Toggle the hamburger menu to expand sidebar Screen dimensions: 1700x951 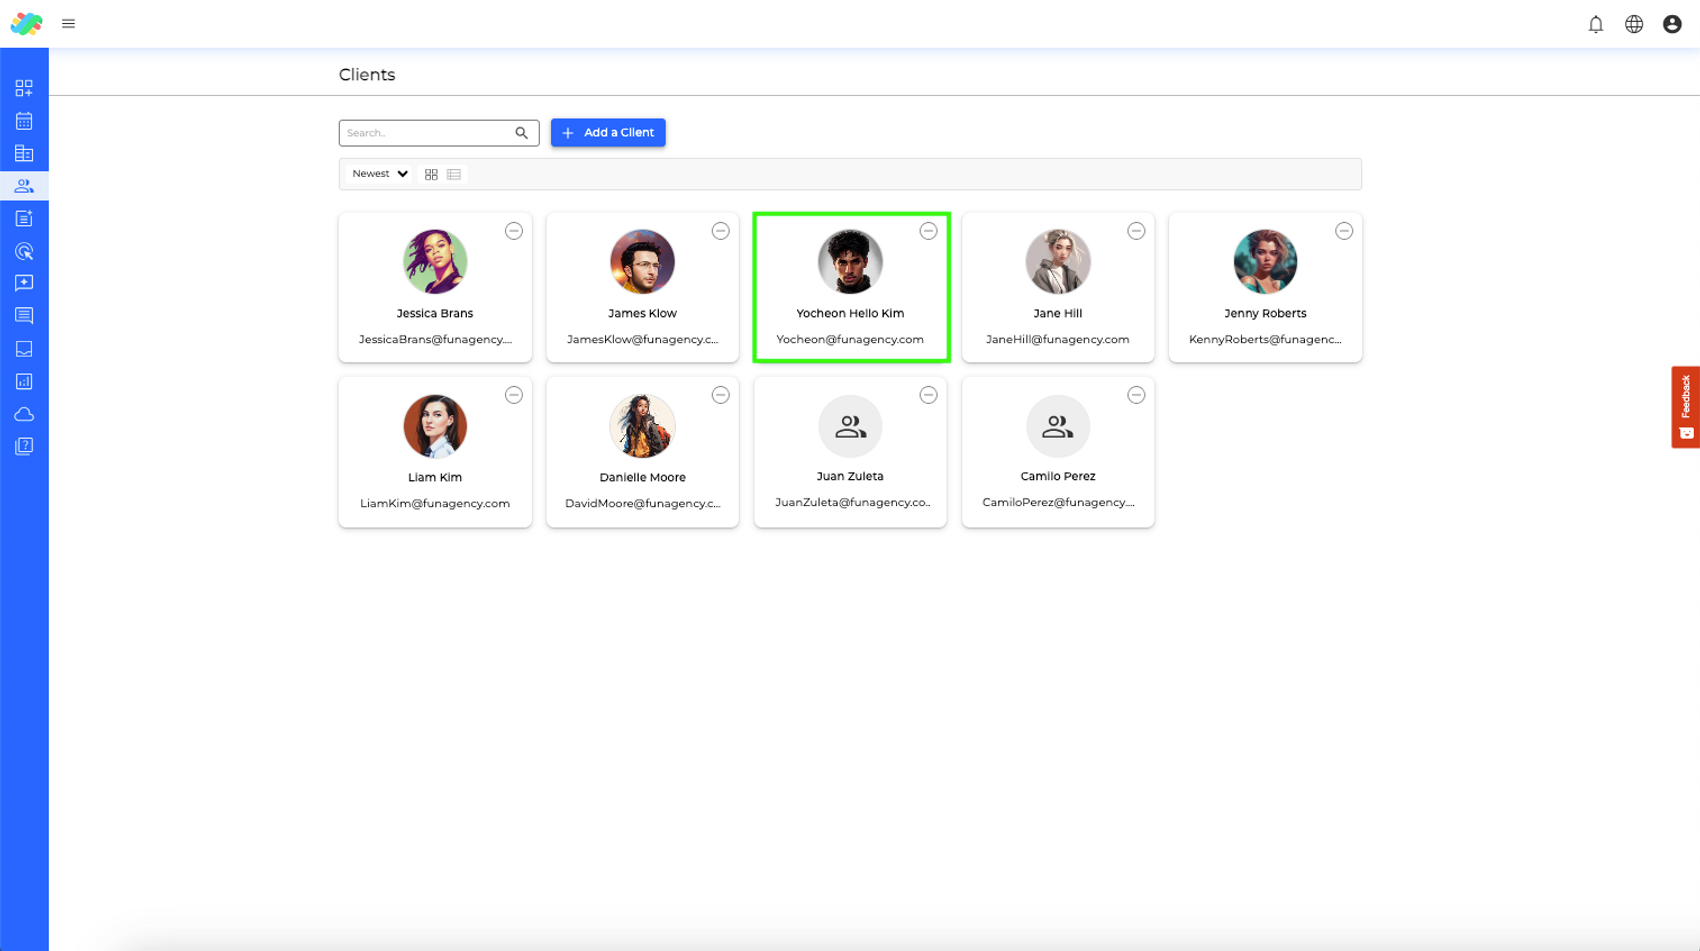pos(68,24)
